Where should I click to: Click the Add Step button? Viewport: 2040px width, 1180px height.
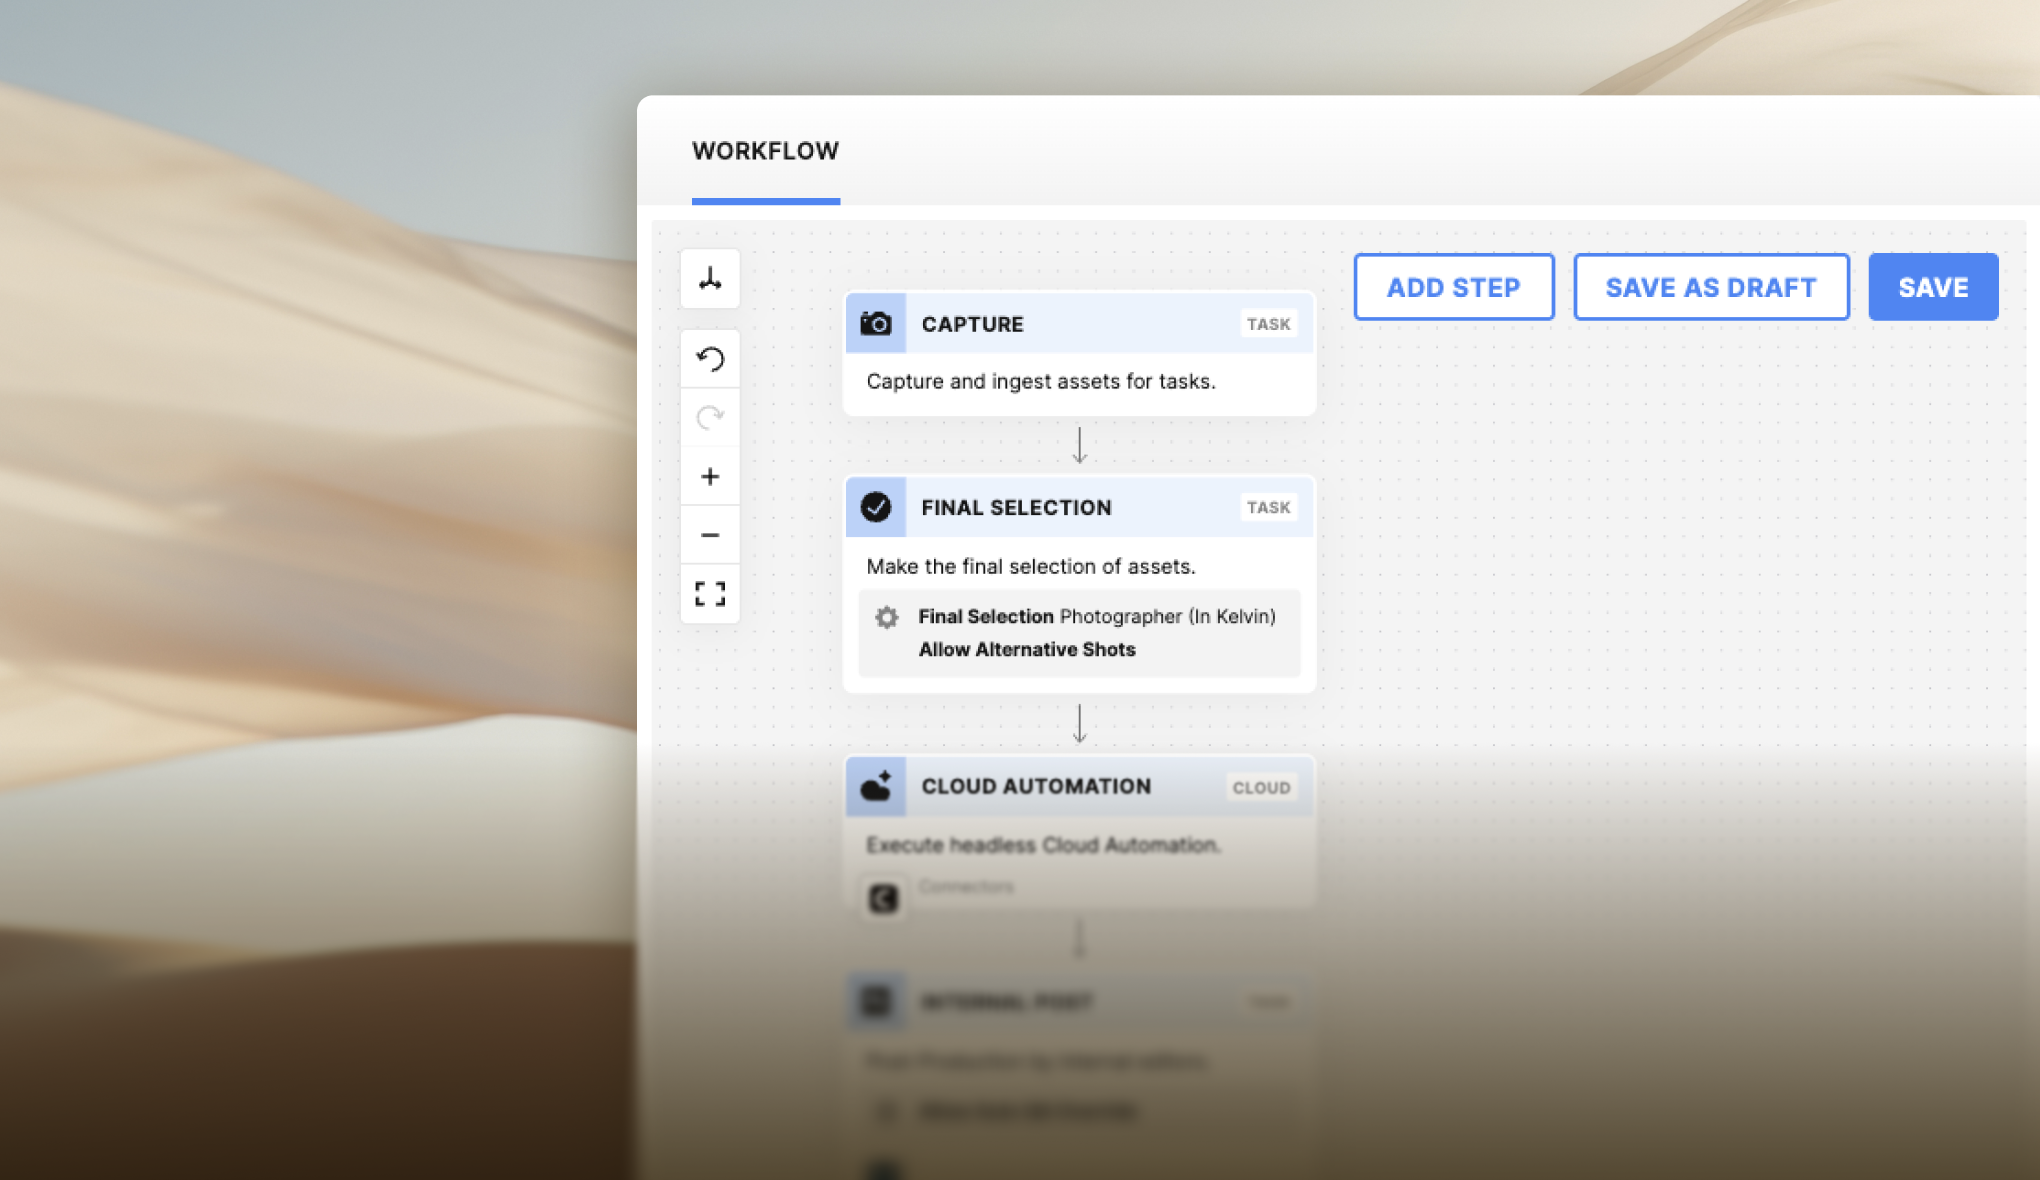click(x=1453, y=287)
